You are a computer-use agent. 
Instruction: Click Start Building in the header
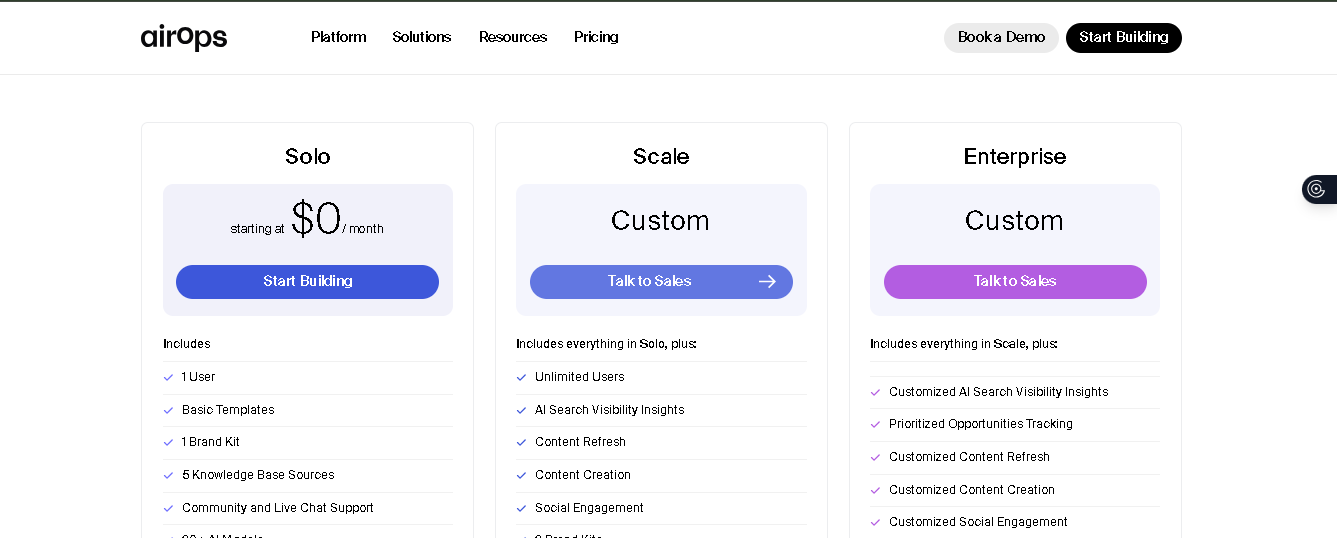(x=1124, y=38)
